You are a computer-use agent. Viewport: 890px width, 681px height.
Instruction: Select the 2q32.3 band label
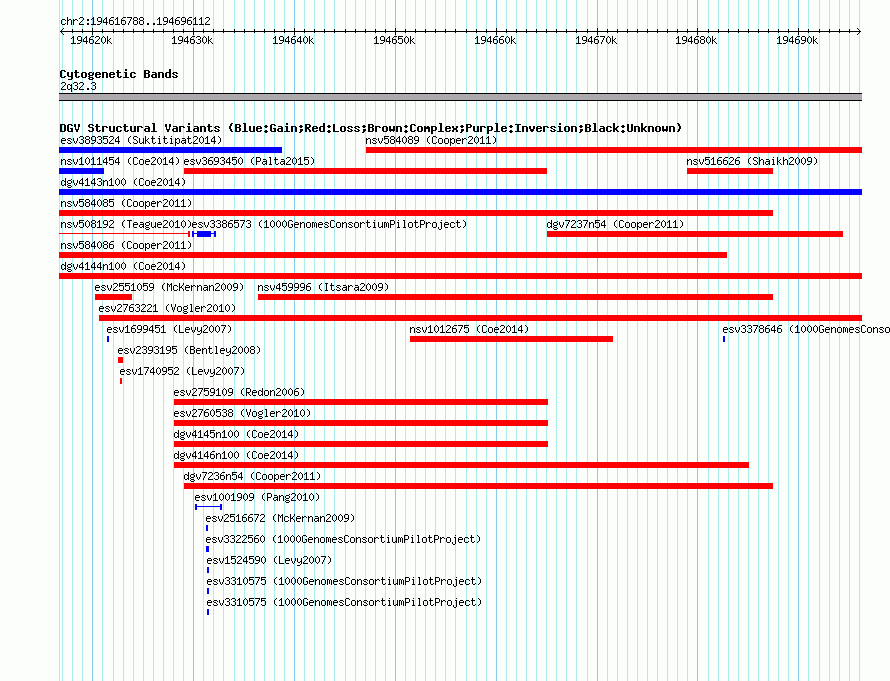point(78,86)
